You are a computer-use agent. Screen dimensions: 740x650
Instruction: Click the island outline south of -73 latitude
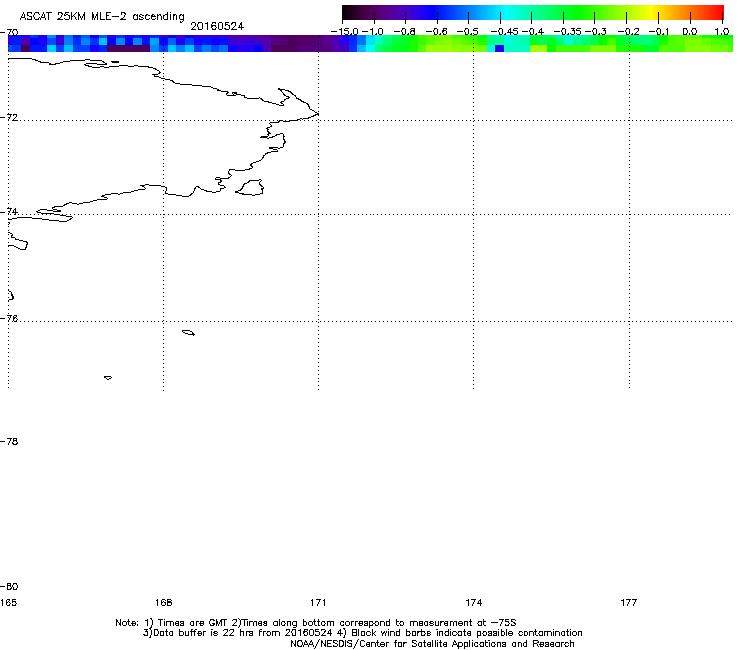pyautogui.click(x=250, y=187)
